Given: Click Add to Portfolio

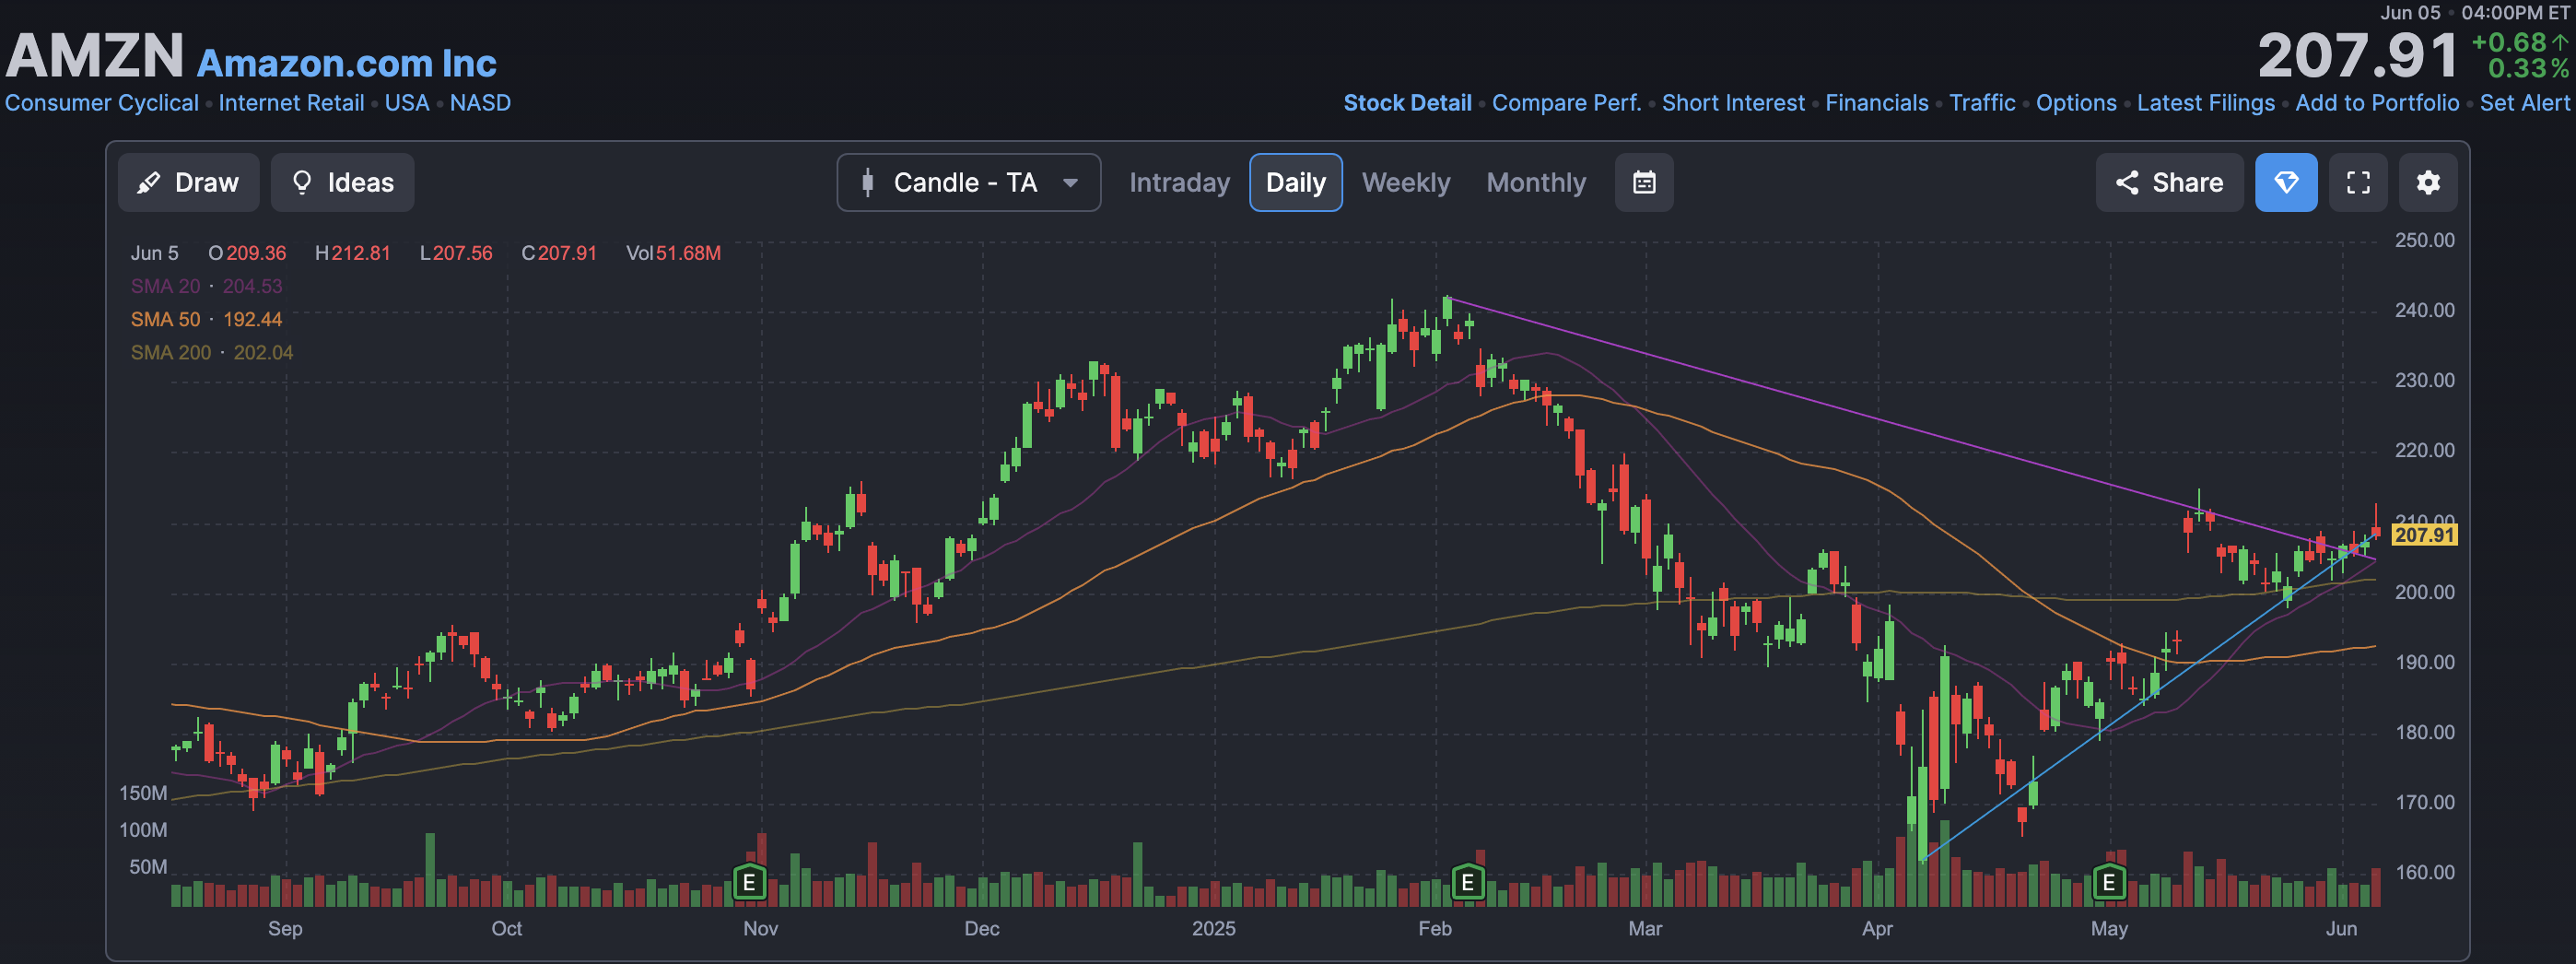Looking at the screenshot, I should pyautogui.click(x=2377, y=103).
